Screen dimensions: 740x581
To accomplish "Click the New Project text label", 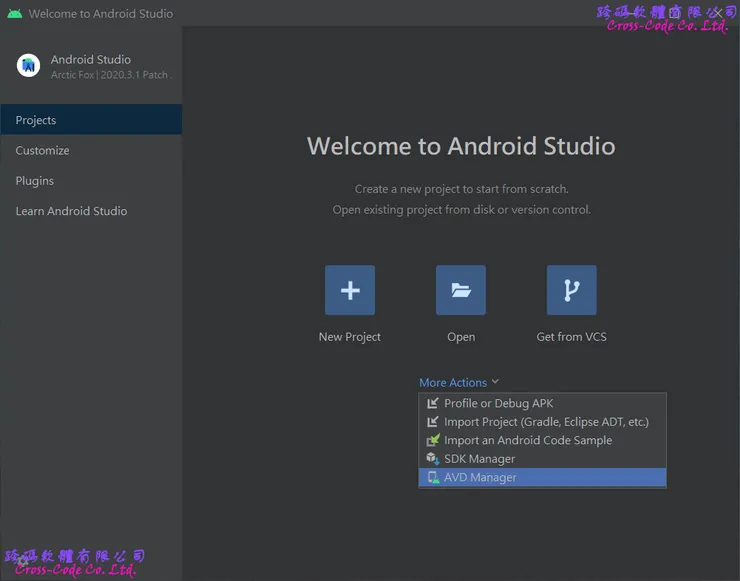I will coord(350,337).
